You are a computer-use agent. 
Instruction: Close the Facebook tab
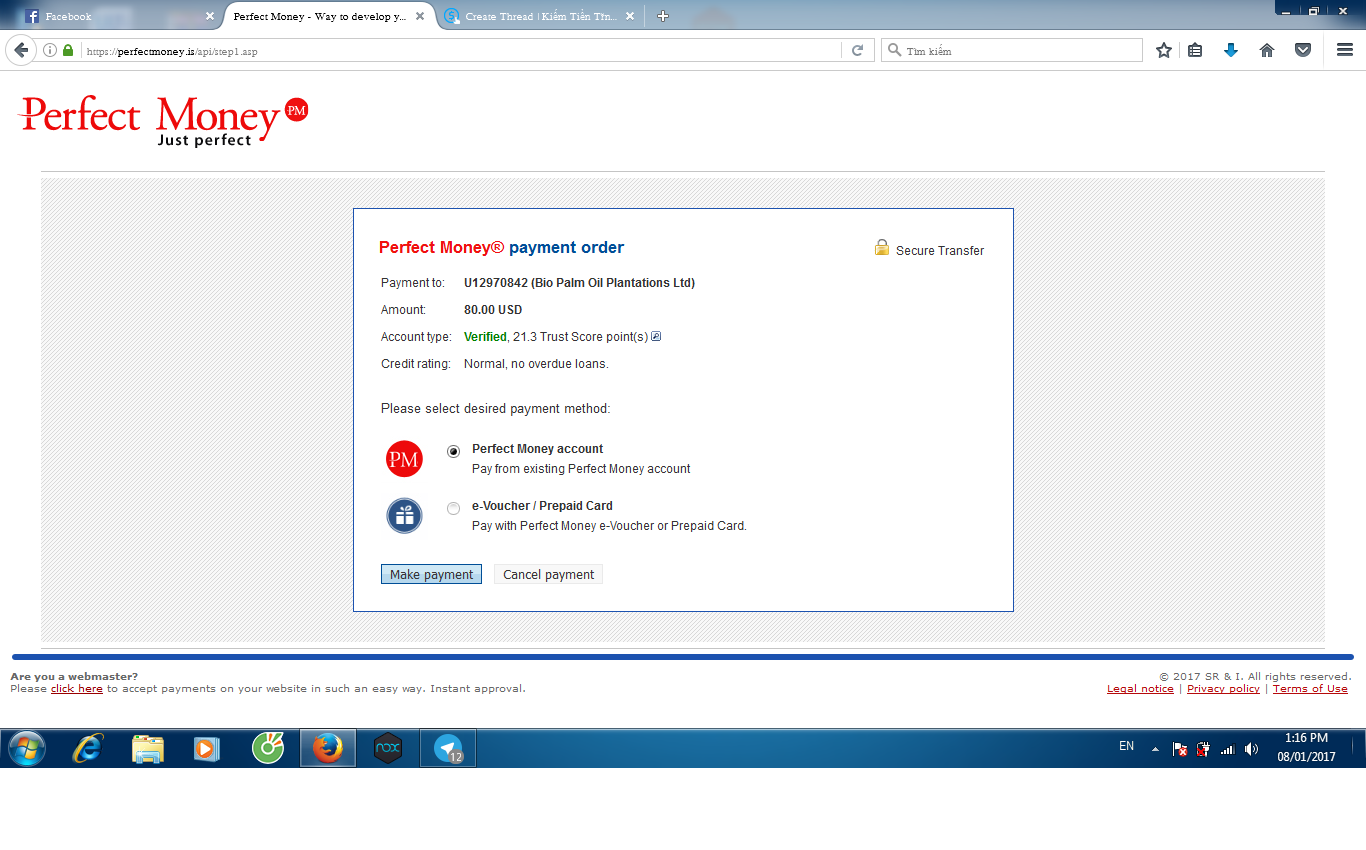coord(210,16)
